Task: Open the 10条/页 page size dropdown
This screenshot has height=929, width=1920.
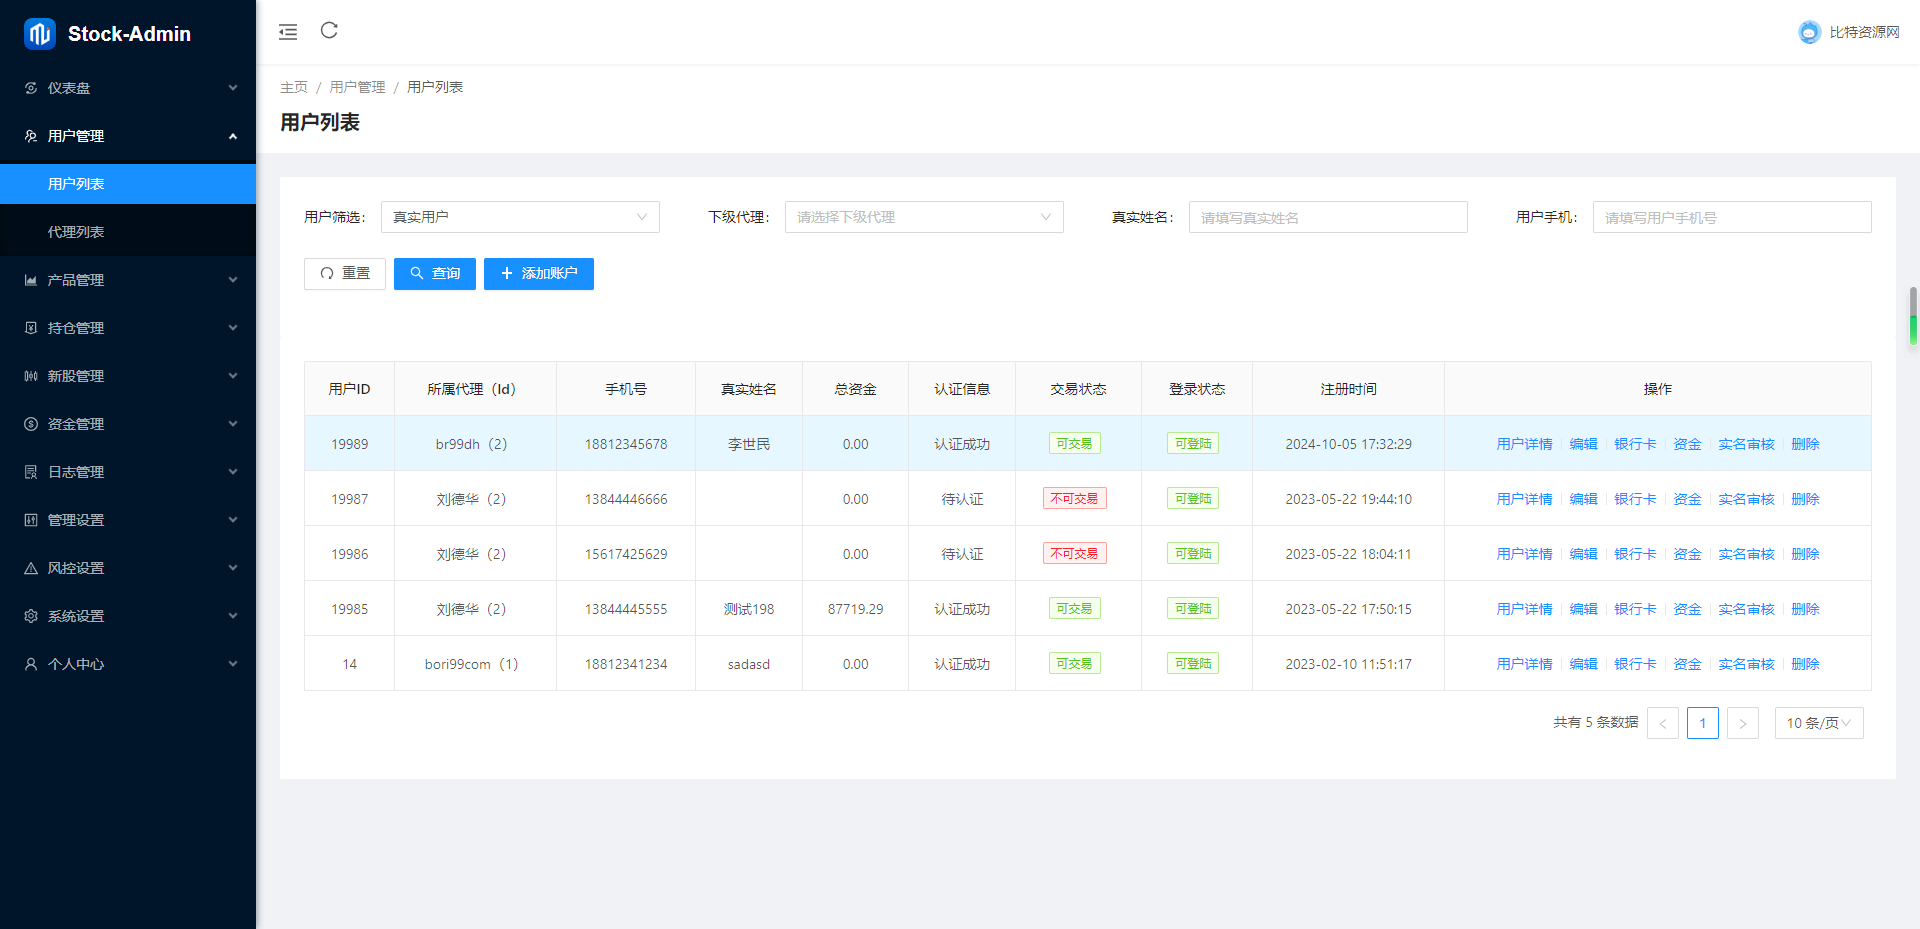Action: (1818, 722)
